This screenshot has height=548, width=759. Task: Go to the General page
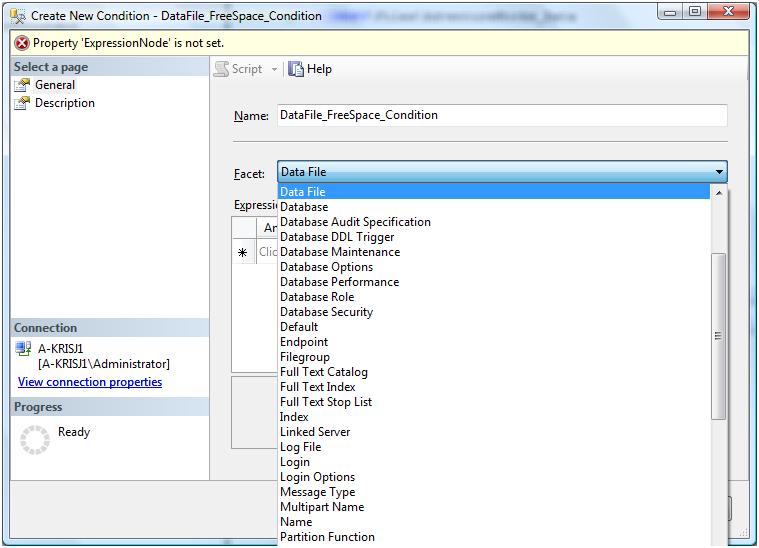click(x=55, y=85)
